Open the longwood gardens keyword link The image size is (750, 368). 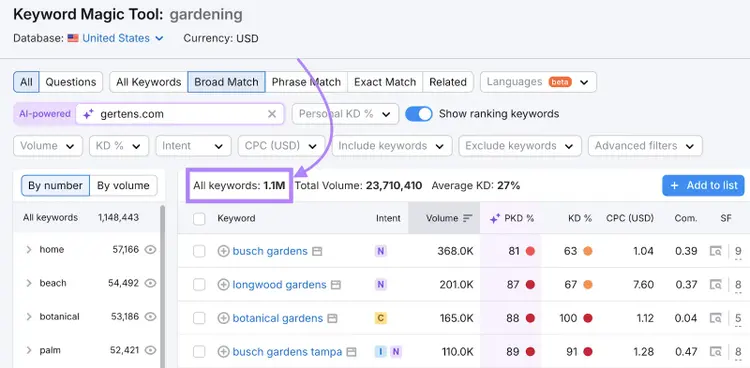tap(279, 285)
